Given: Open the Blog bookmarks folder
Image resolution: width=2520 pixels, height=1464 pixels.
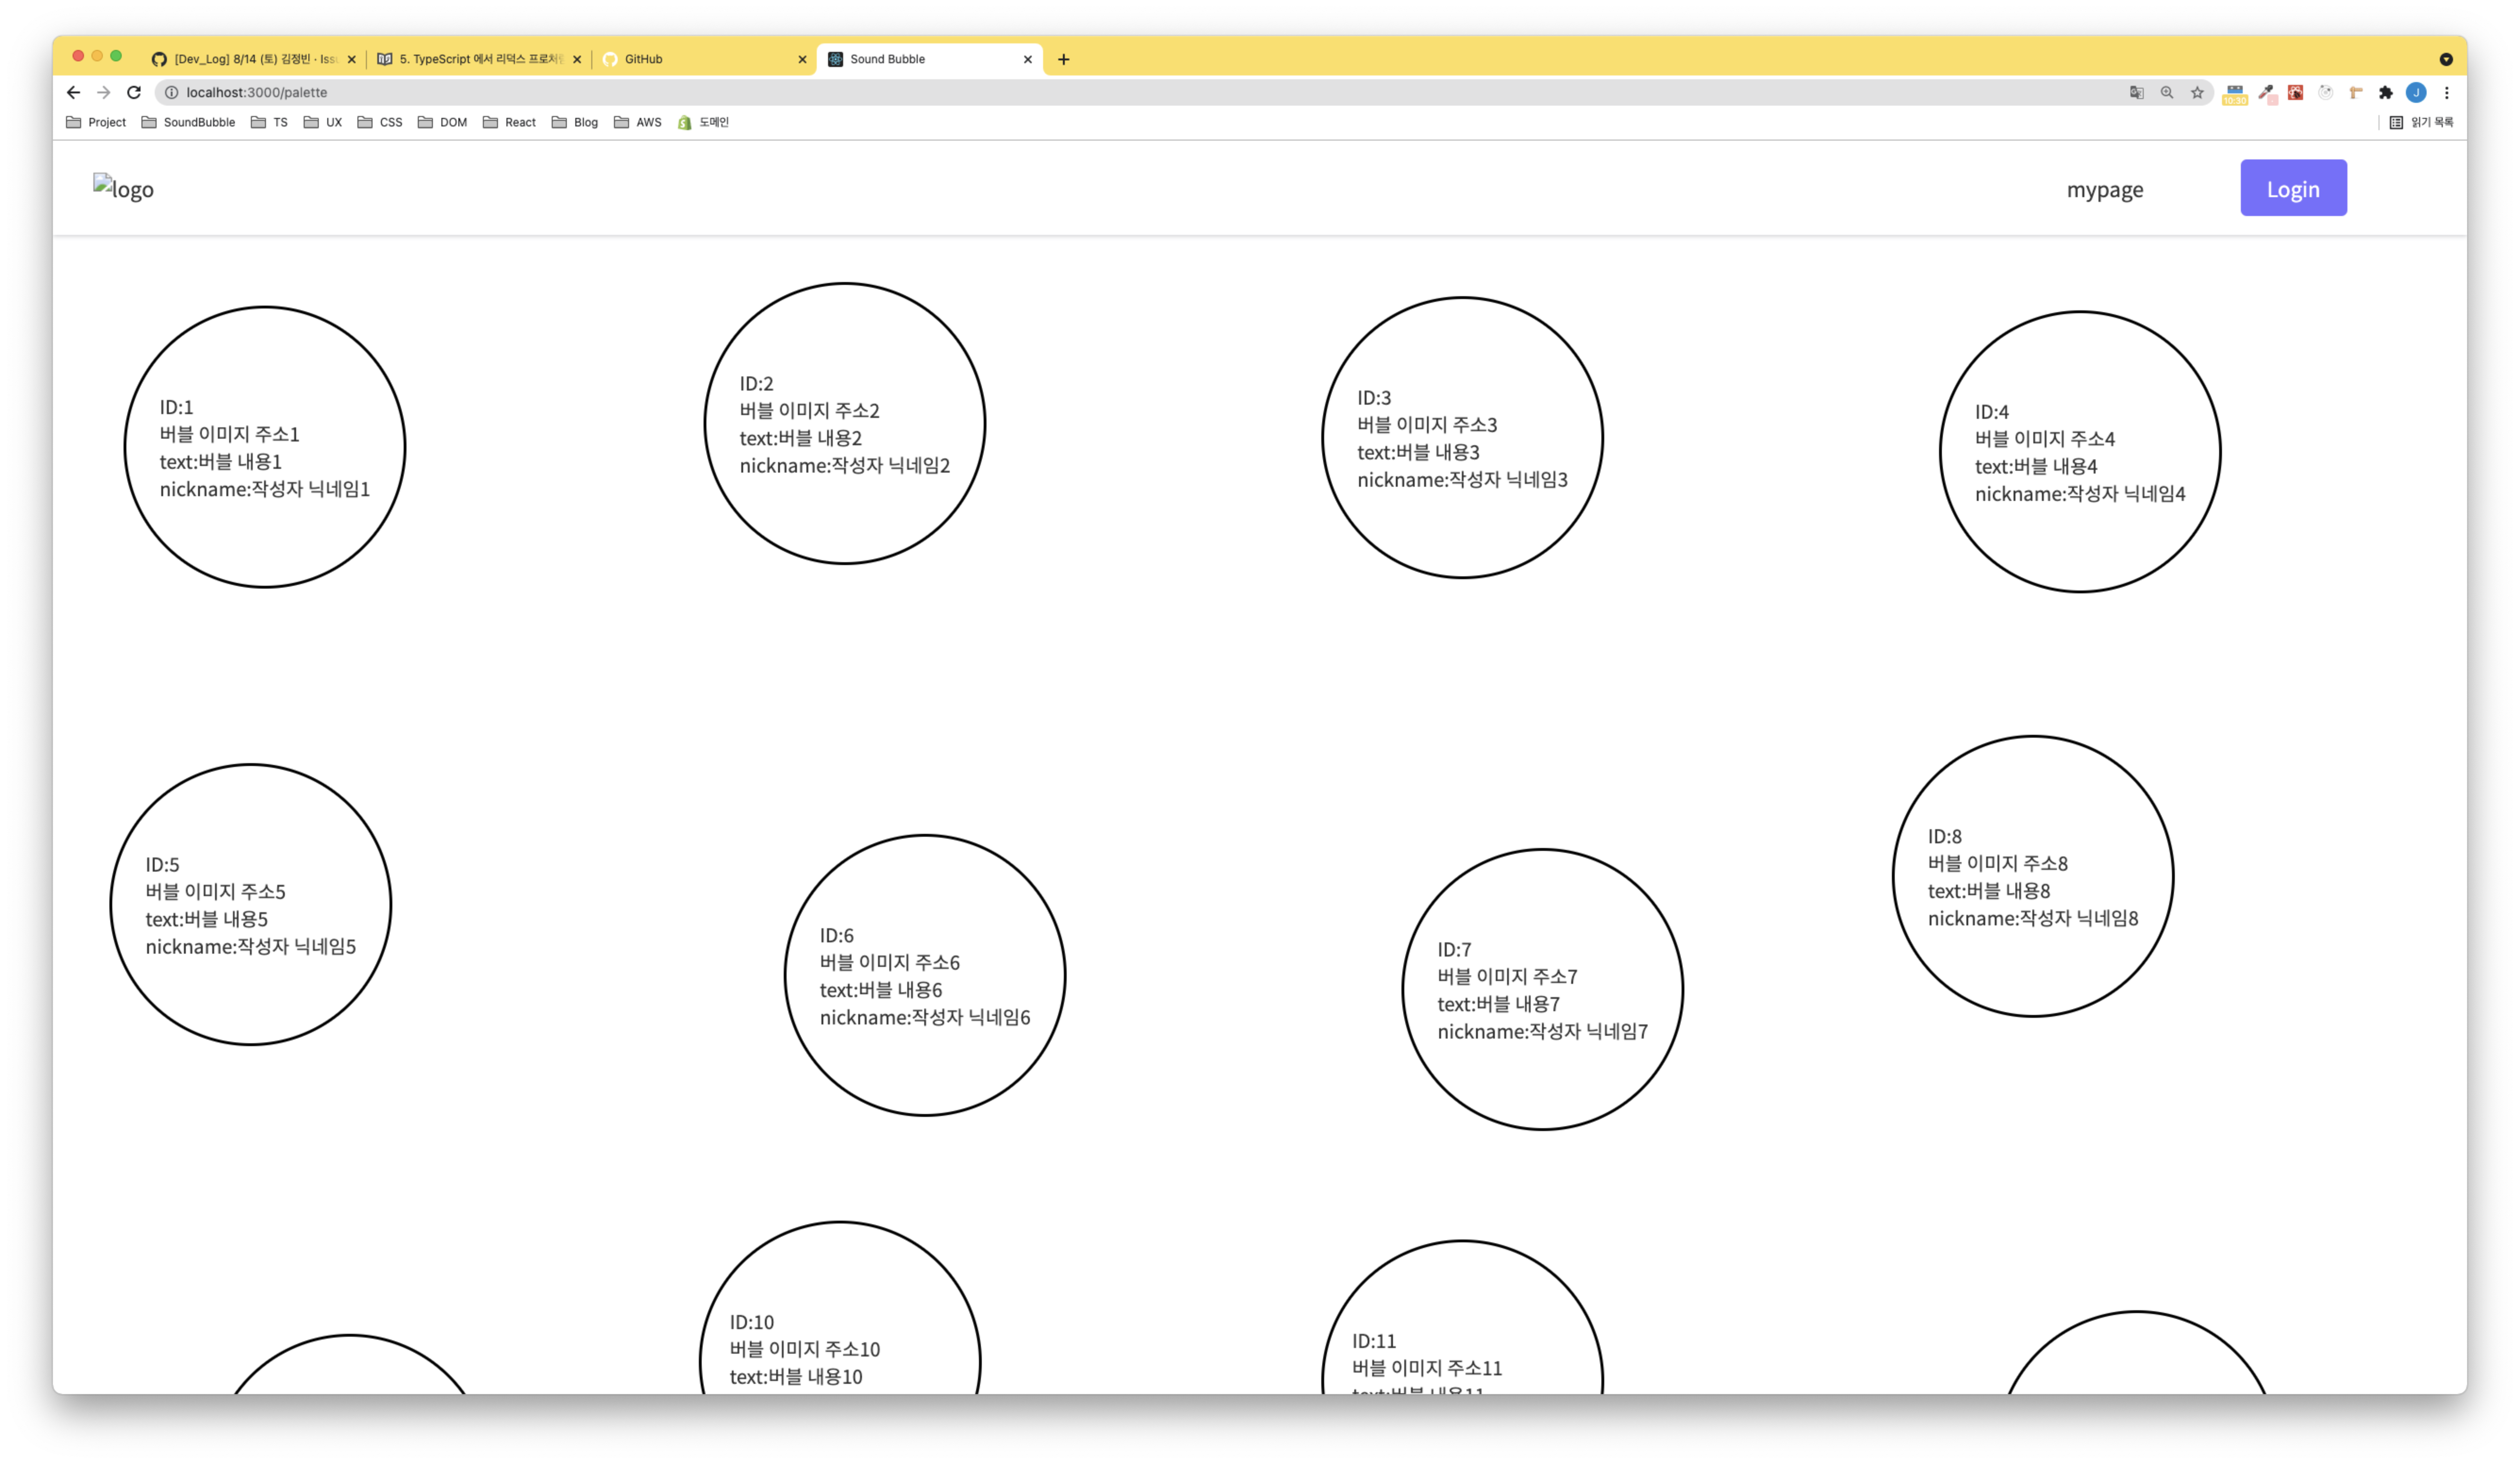Looking at the screenshot, I should (575, 122).
